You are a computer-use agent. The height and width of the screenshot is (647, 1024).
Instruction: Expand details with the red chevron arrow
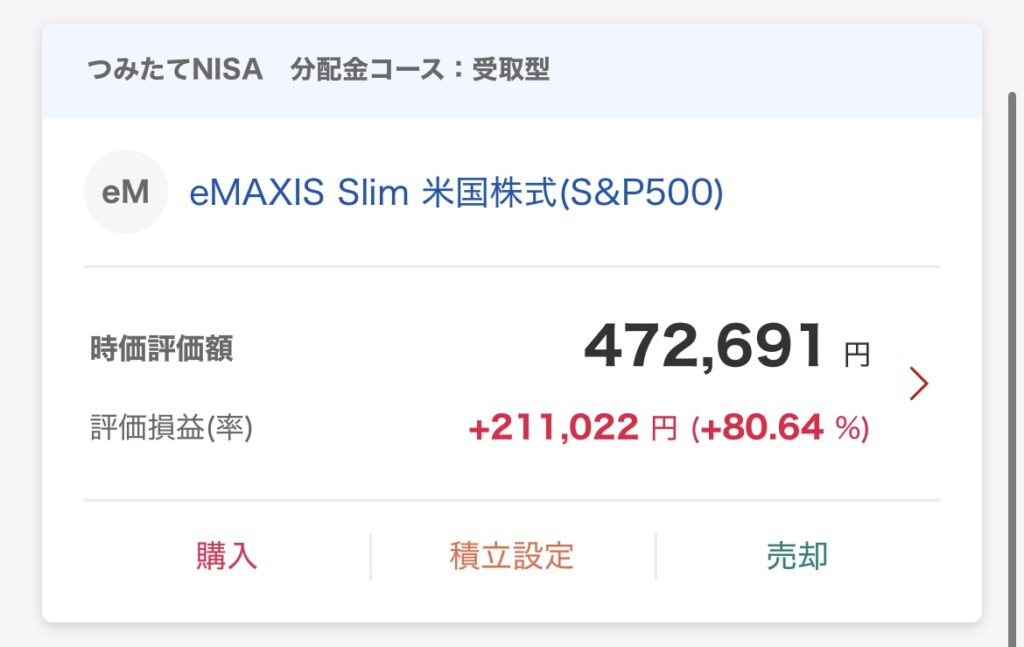(919, 383)
